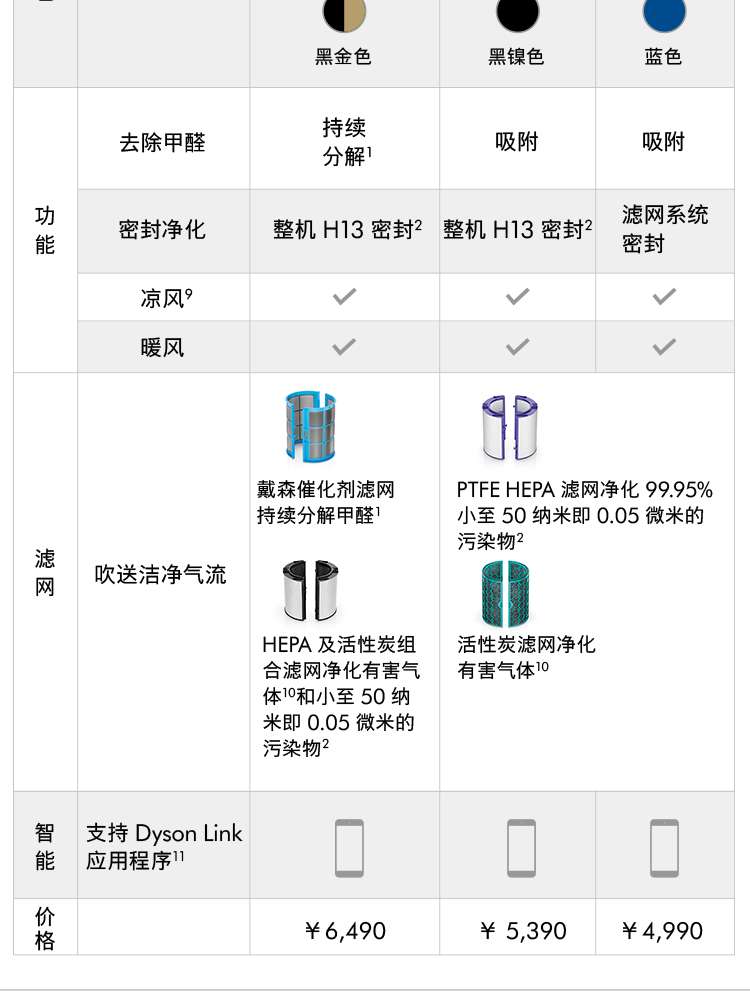Viewport: 750px width, 991px height.
Task: Click 凉风 checkmark under 蓝色 column
Action: click(x=664, y=296)
